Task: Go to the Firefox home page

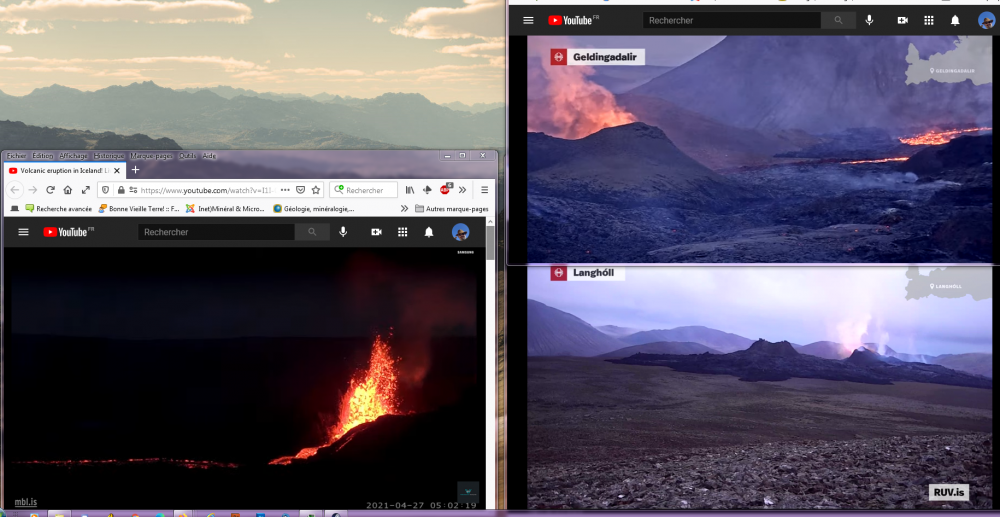Action: point(67,190)
